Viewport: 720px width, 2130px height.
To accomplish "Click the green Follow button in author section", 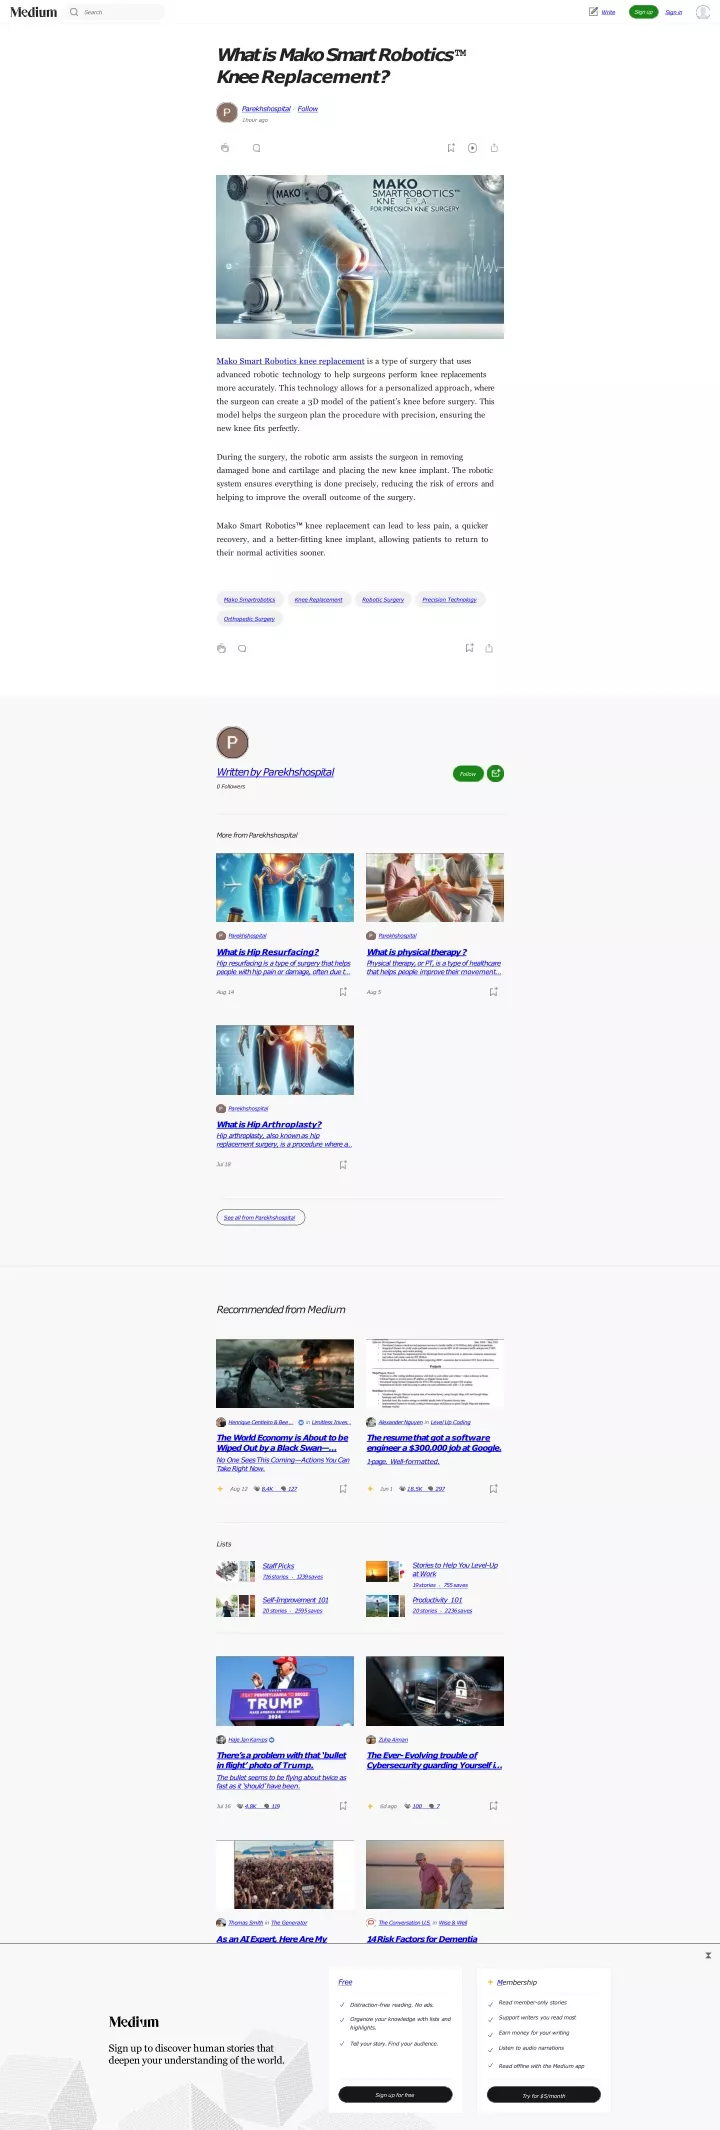I will click(x=468, y=773).
